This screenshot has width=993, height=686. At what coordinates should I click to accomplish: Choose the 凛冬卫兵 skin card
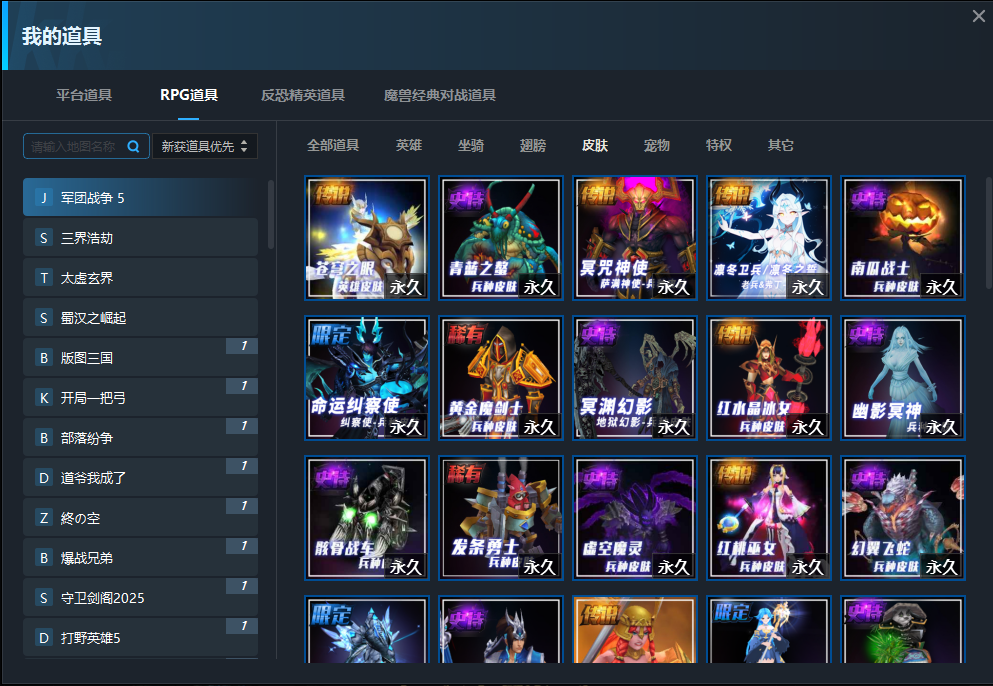coord(769,238)
